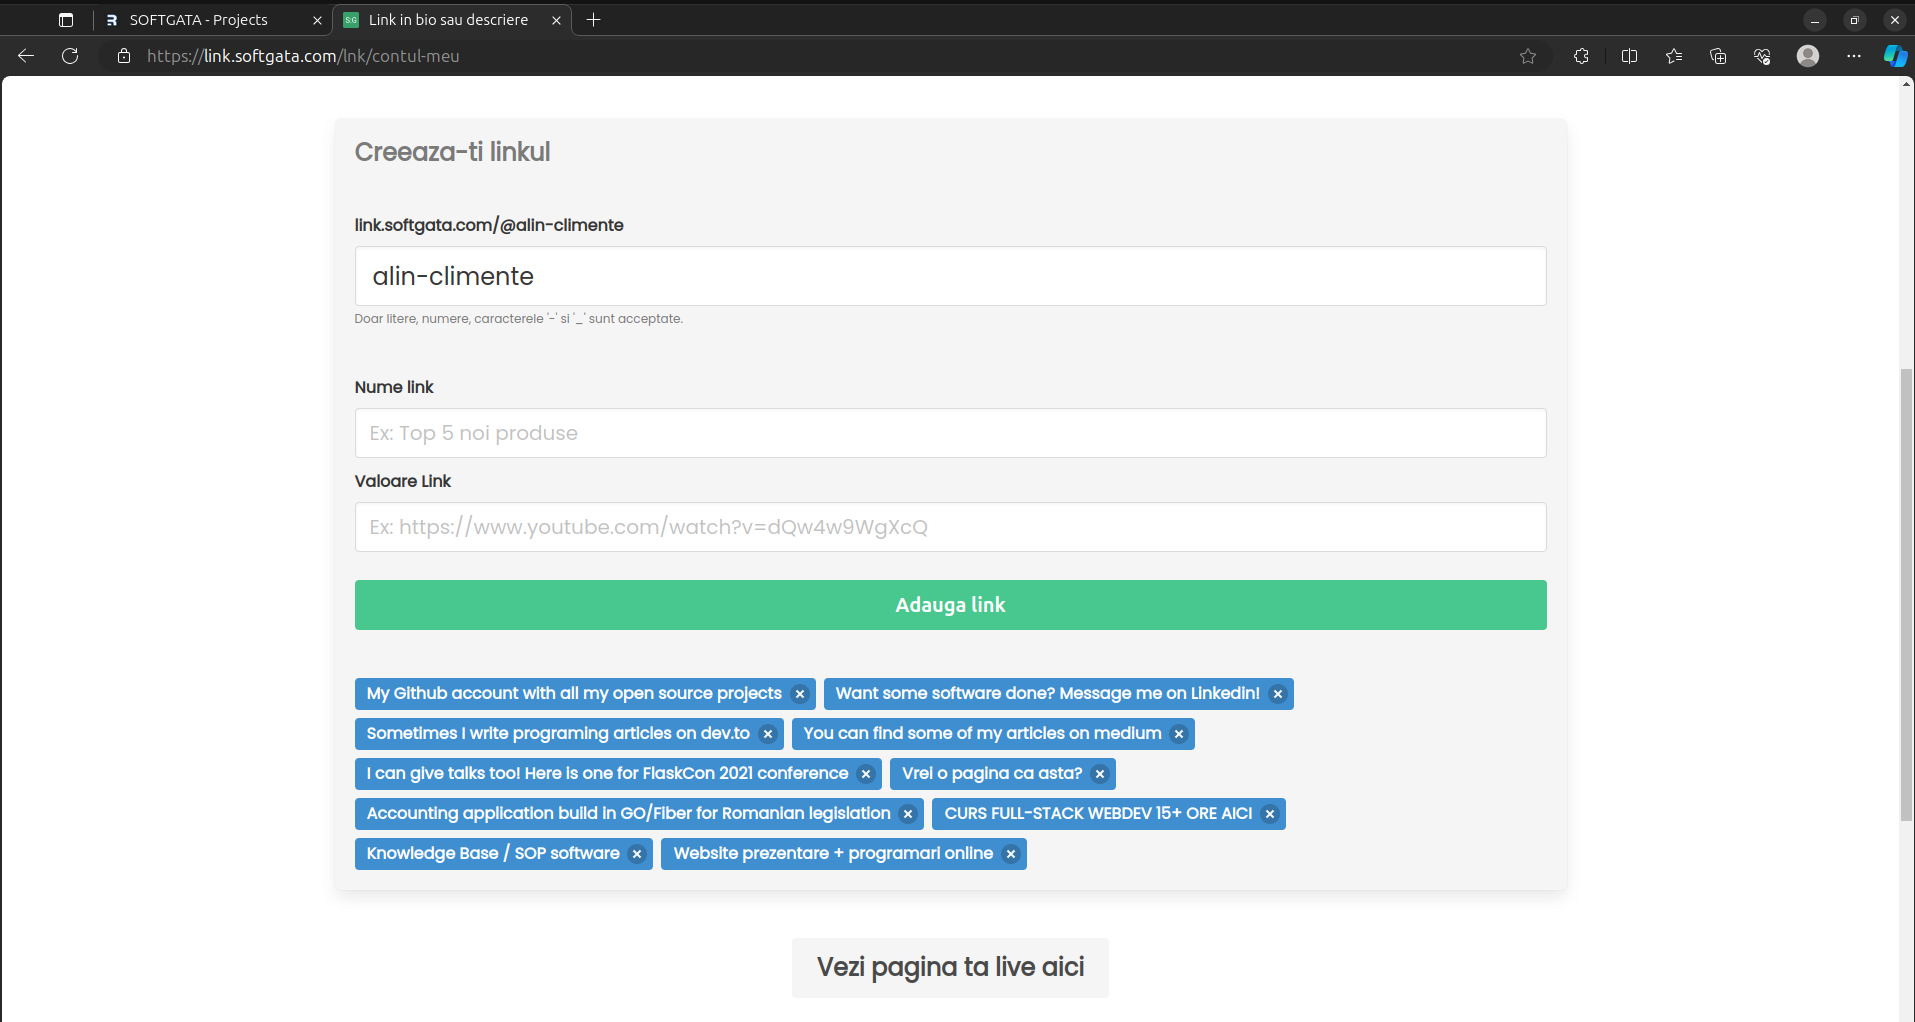Image resolution: width=1915 pixels, height=1022 pixels.
Task: Click the page vertical scrollbar thumb
Action: pyautogui.click(x=1906, y=595)
